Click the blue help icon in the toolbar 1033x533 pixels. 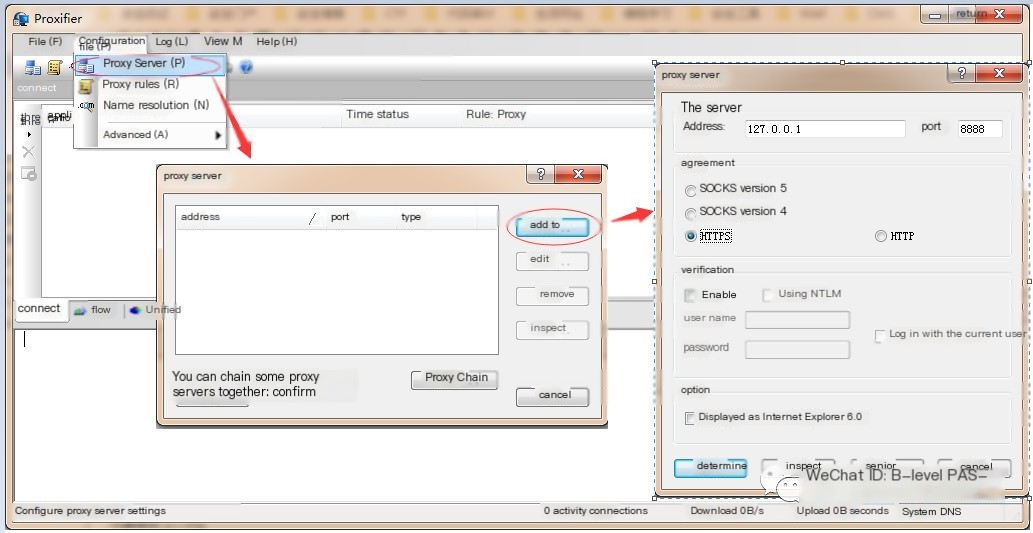[246, 67]
